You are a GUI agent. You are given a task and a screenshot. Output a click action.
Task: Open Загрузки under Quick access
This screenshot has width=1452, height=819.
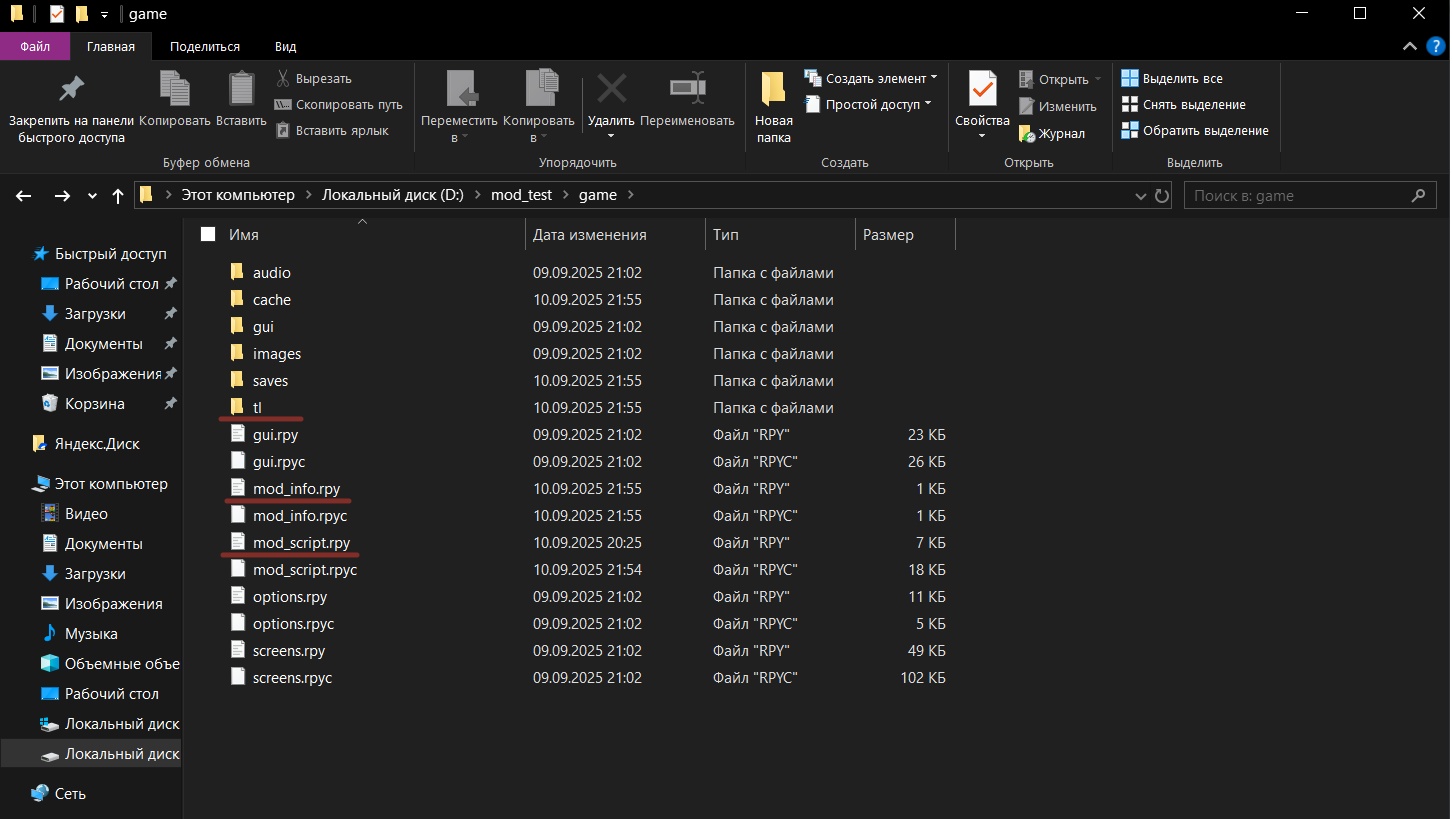point(95,314)
